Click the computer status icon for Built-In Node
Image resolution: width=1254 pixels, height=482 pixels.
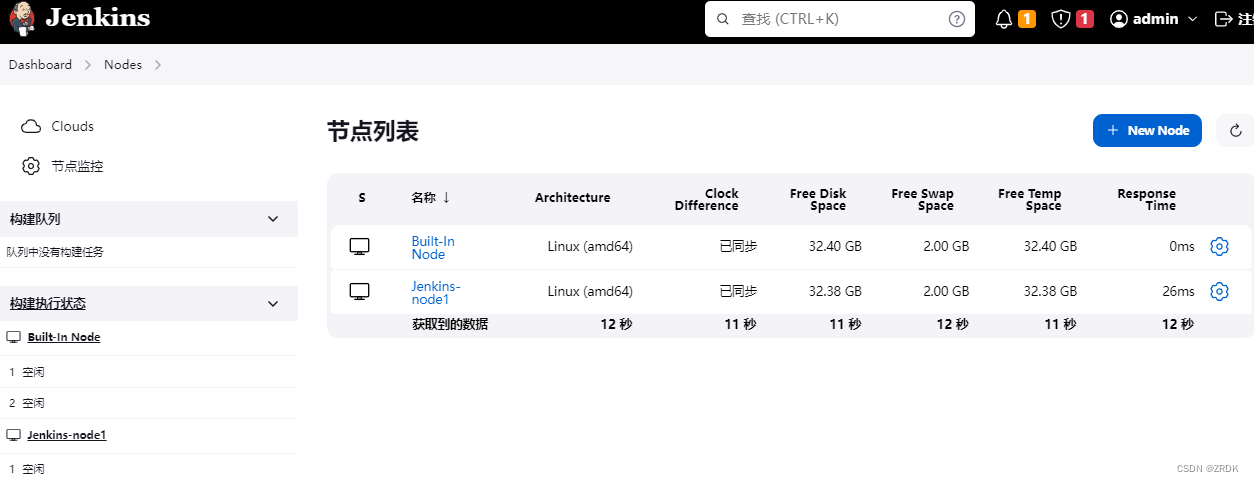click(360, 247)
